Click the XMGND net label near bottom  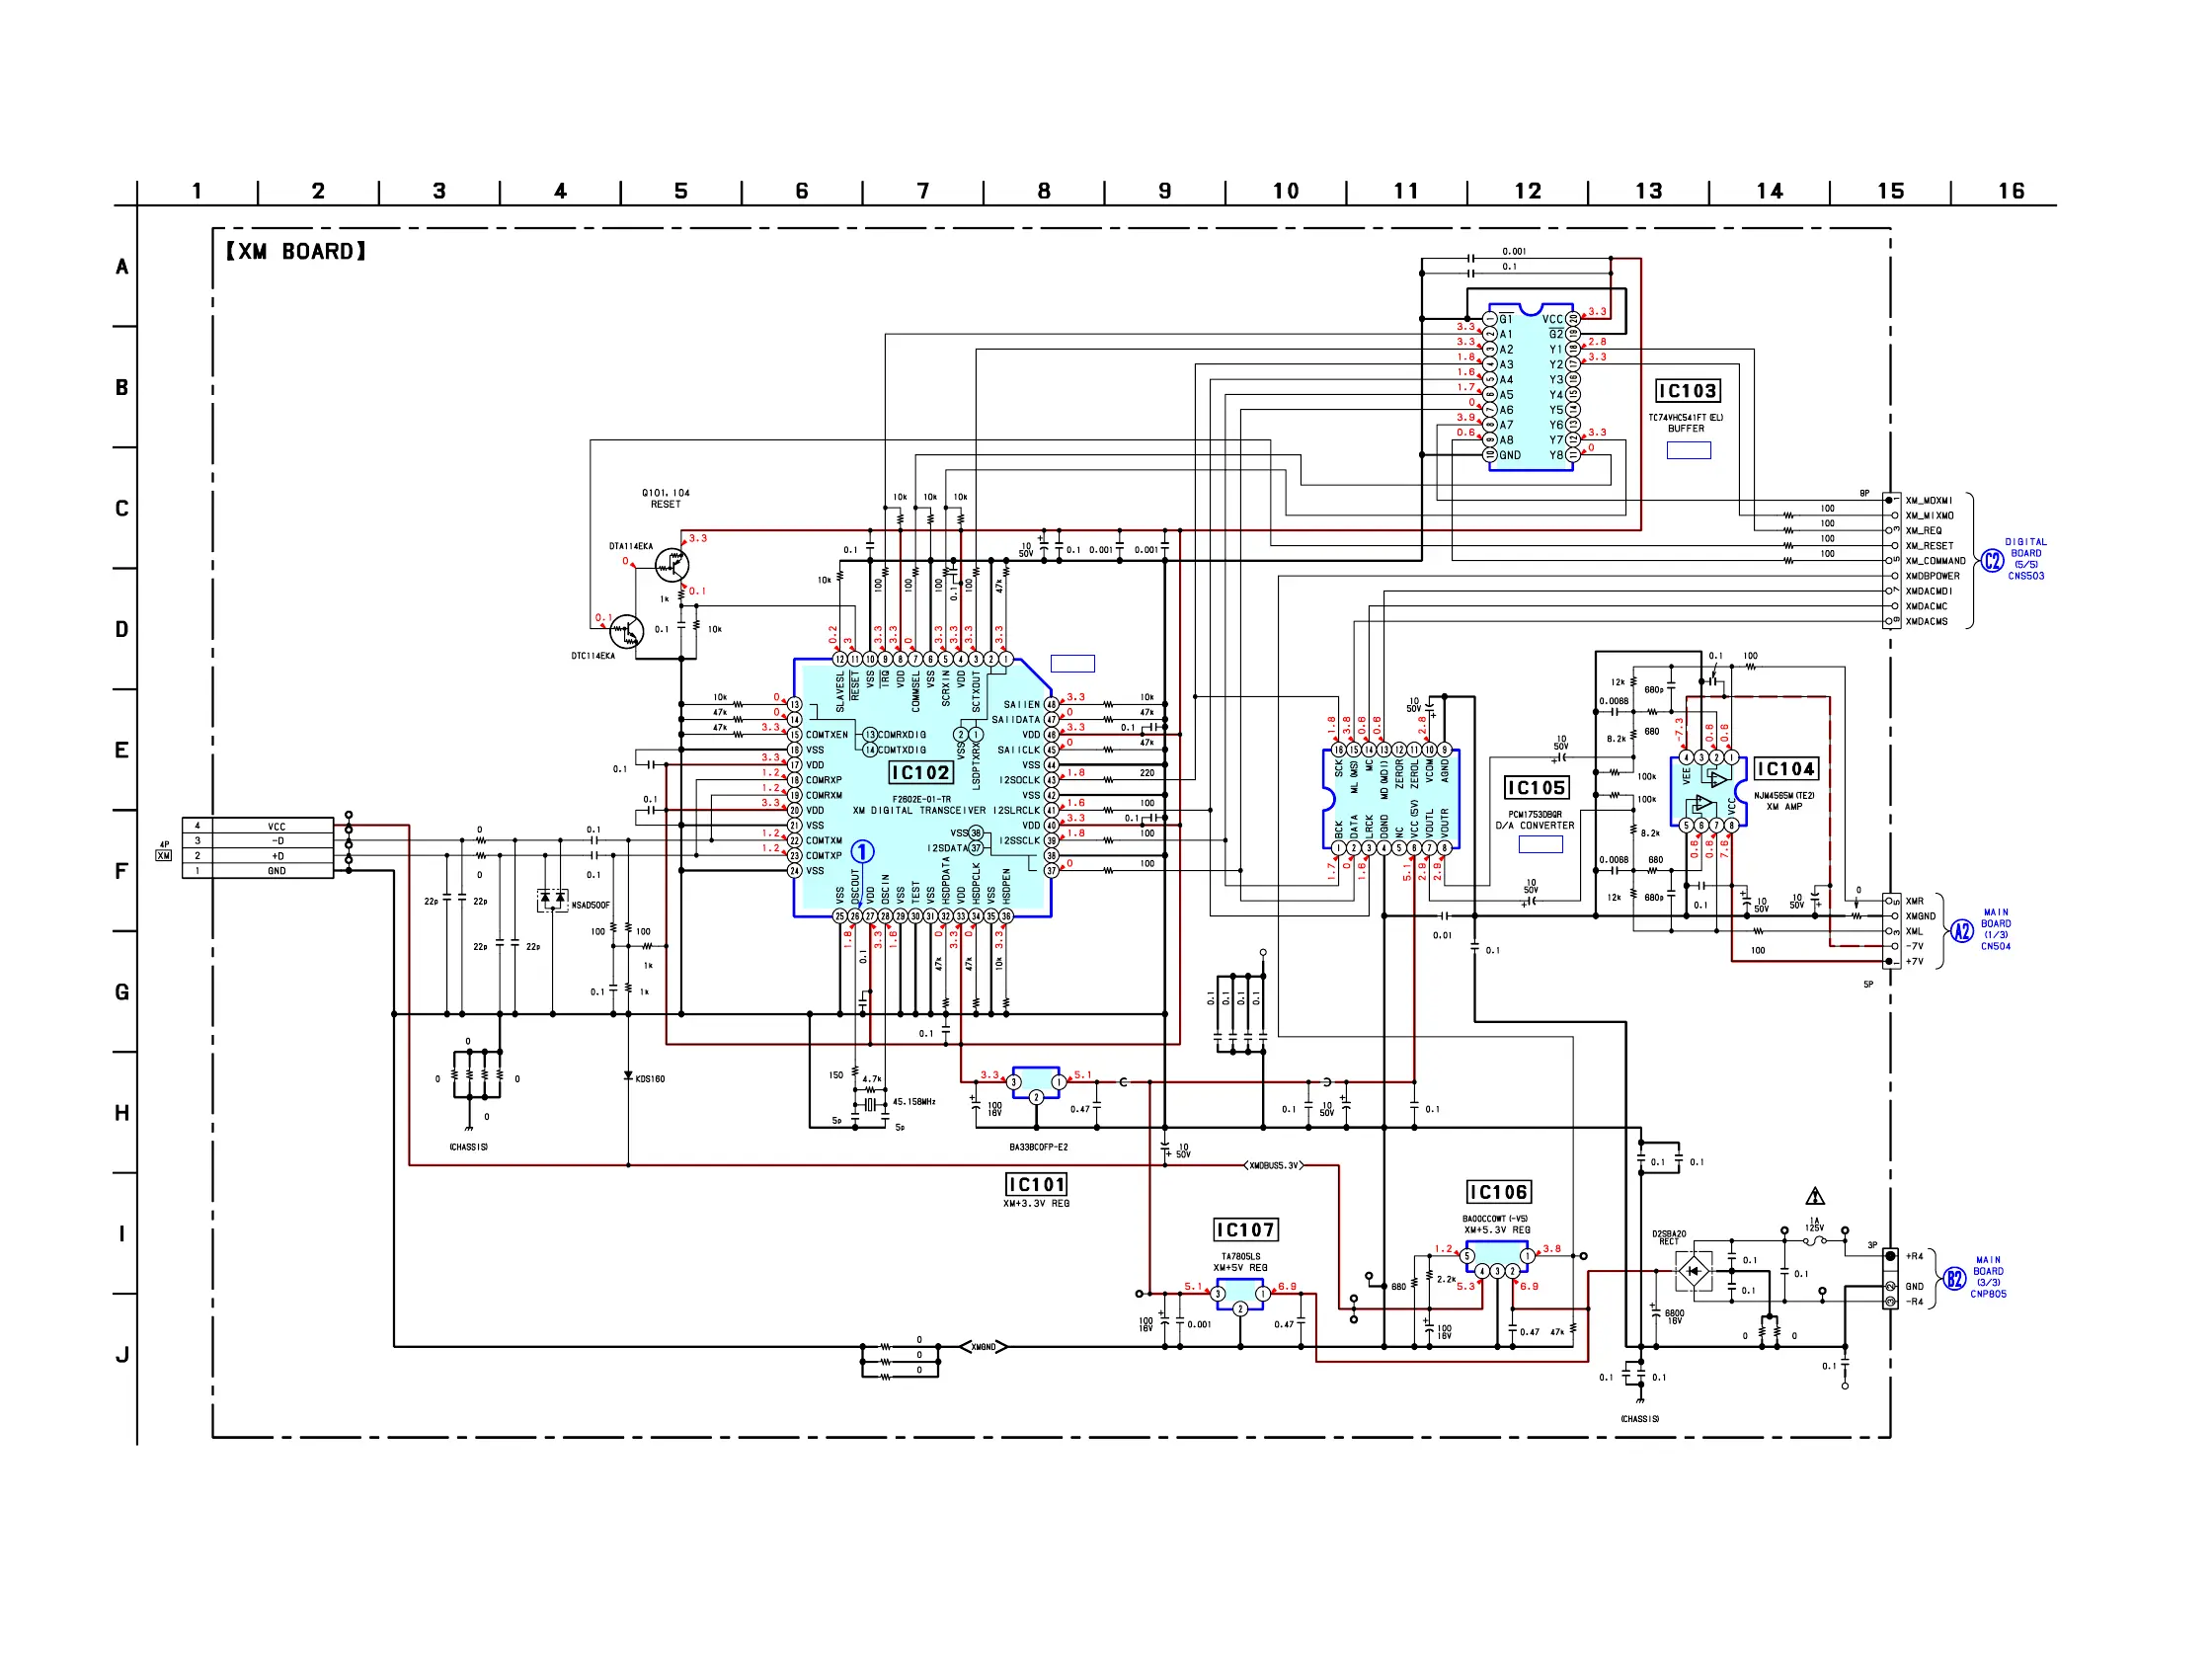[984, 1347]
